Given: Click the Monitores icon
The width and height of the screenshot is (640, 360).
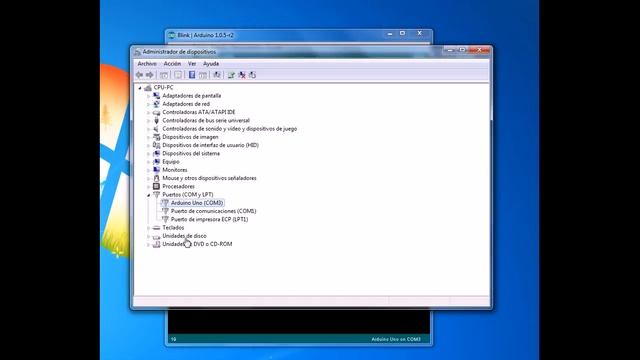Looking at the screenshot, I should click(156, 170).
